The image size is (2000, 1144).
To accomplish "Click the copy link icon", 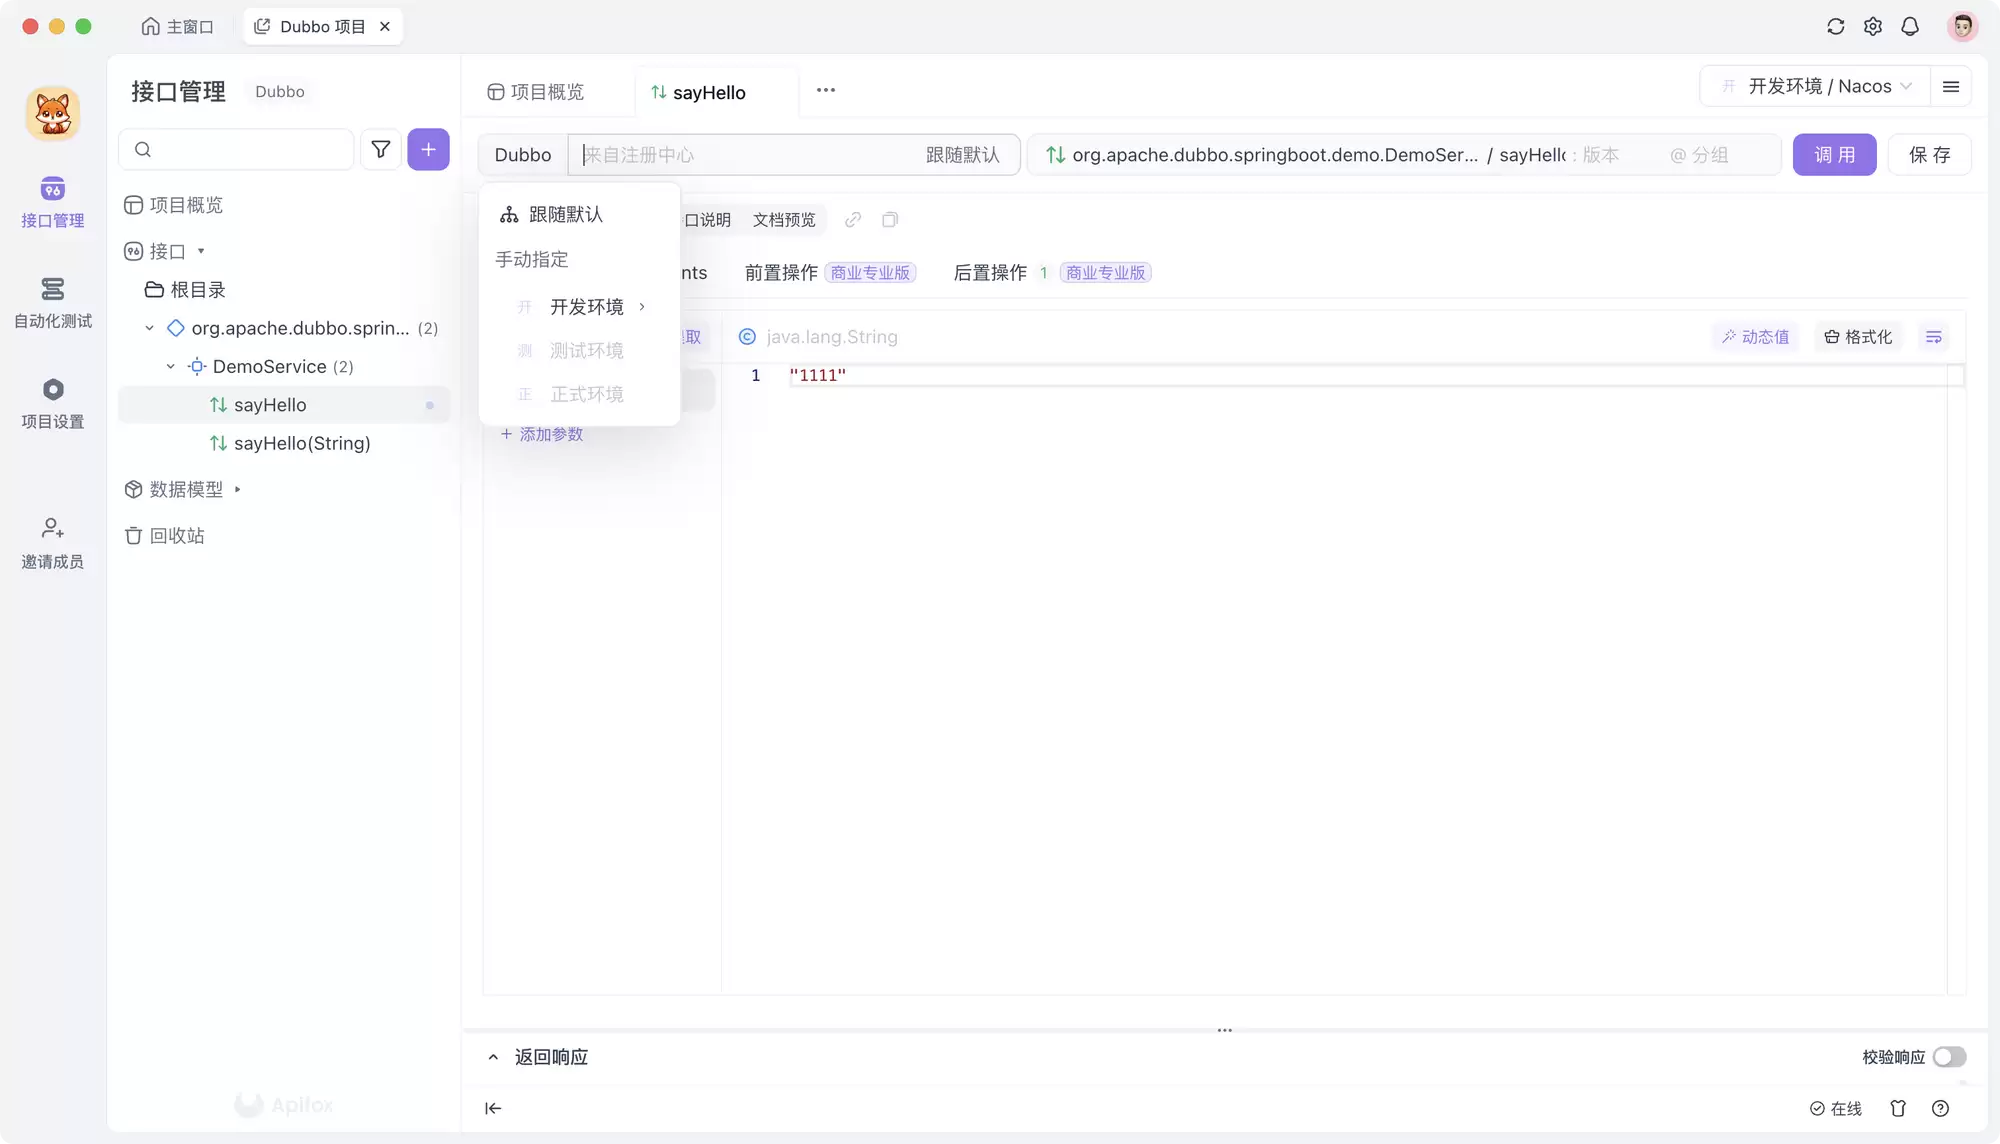I will coord(853,220).
